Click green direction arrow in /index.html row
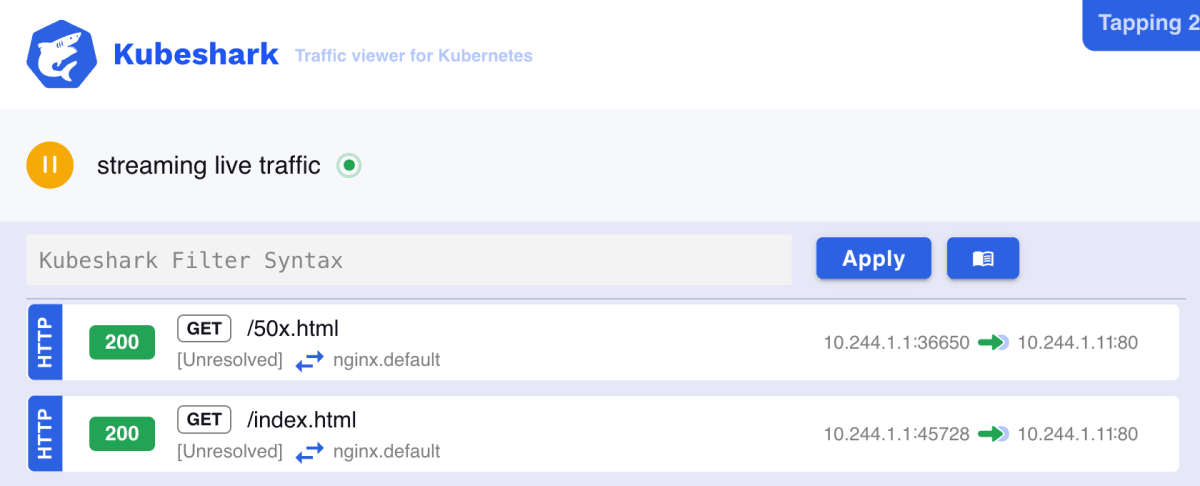Viewport: 1200px width, 486px height. [994, 434]
